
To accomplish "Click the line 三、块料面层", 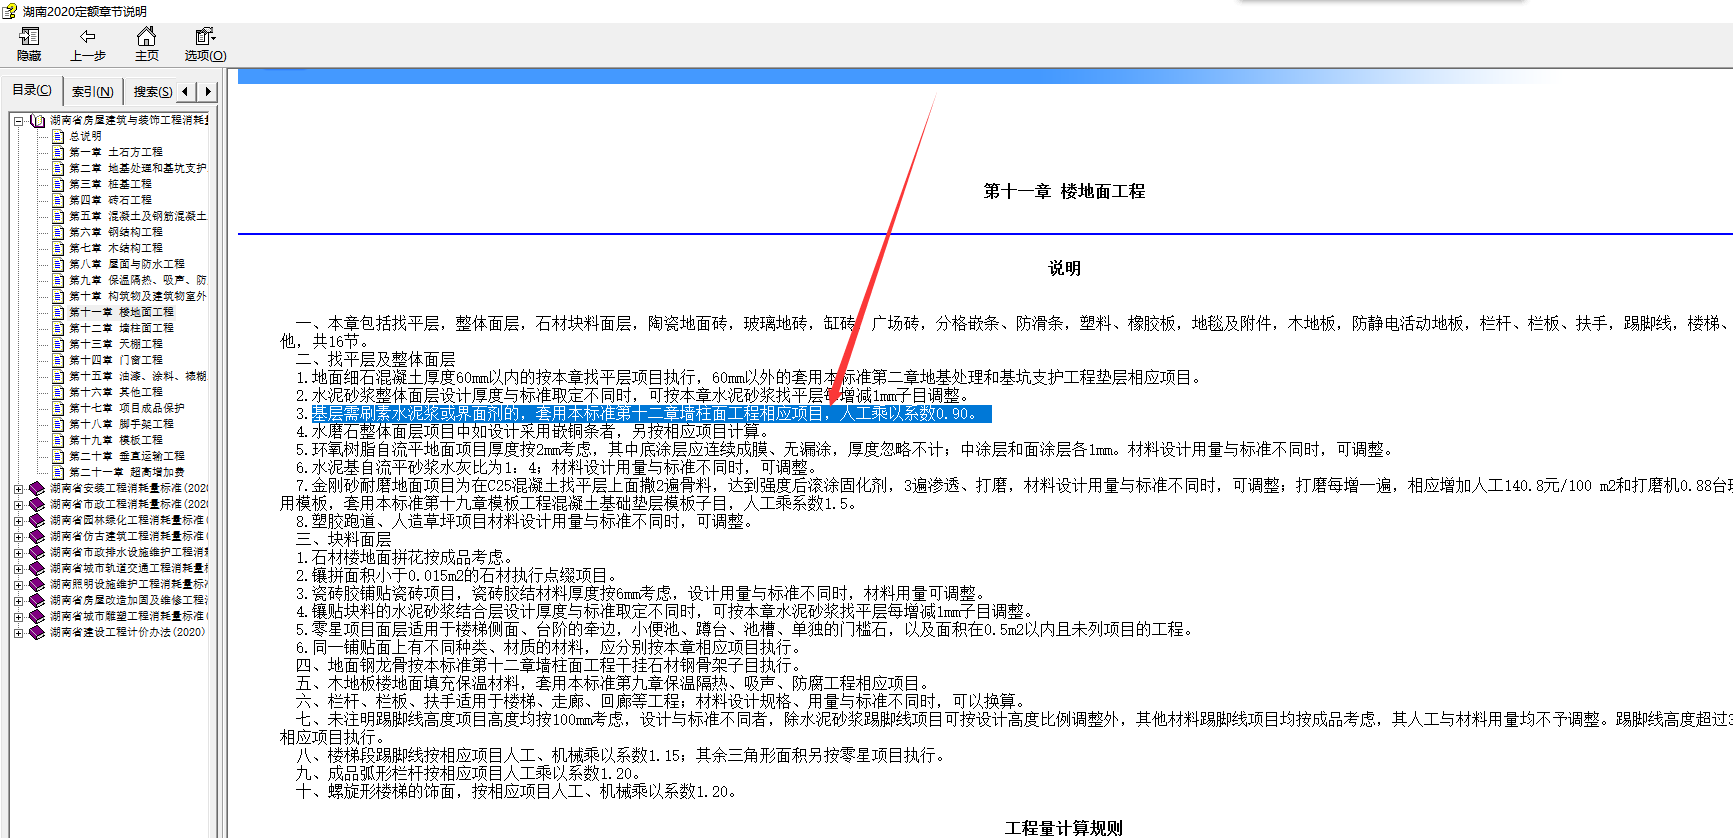I will 343,539.
